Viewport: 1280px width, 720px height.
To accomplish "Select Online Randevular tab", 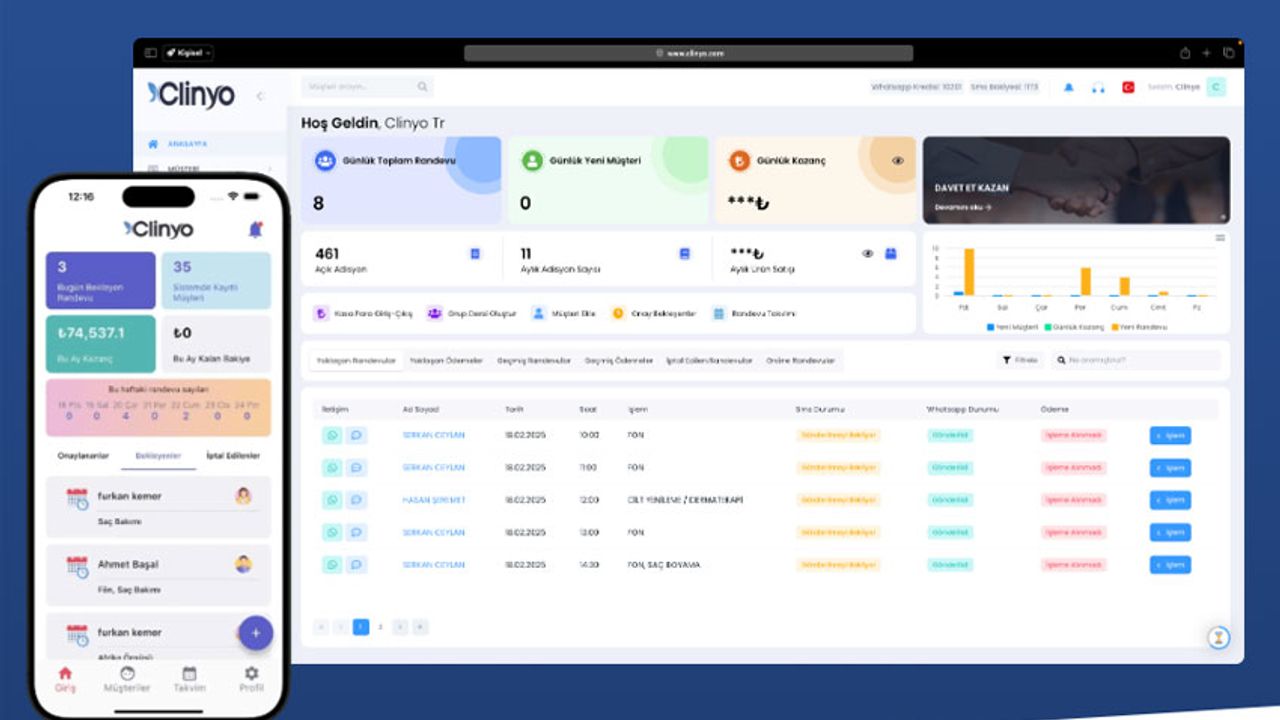I will pyautogui.click(x=800, y=360).
